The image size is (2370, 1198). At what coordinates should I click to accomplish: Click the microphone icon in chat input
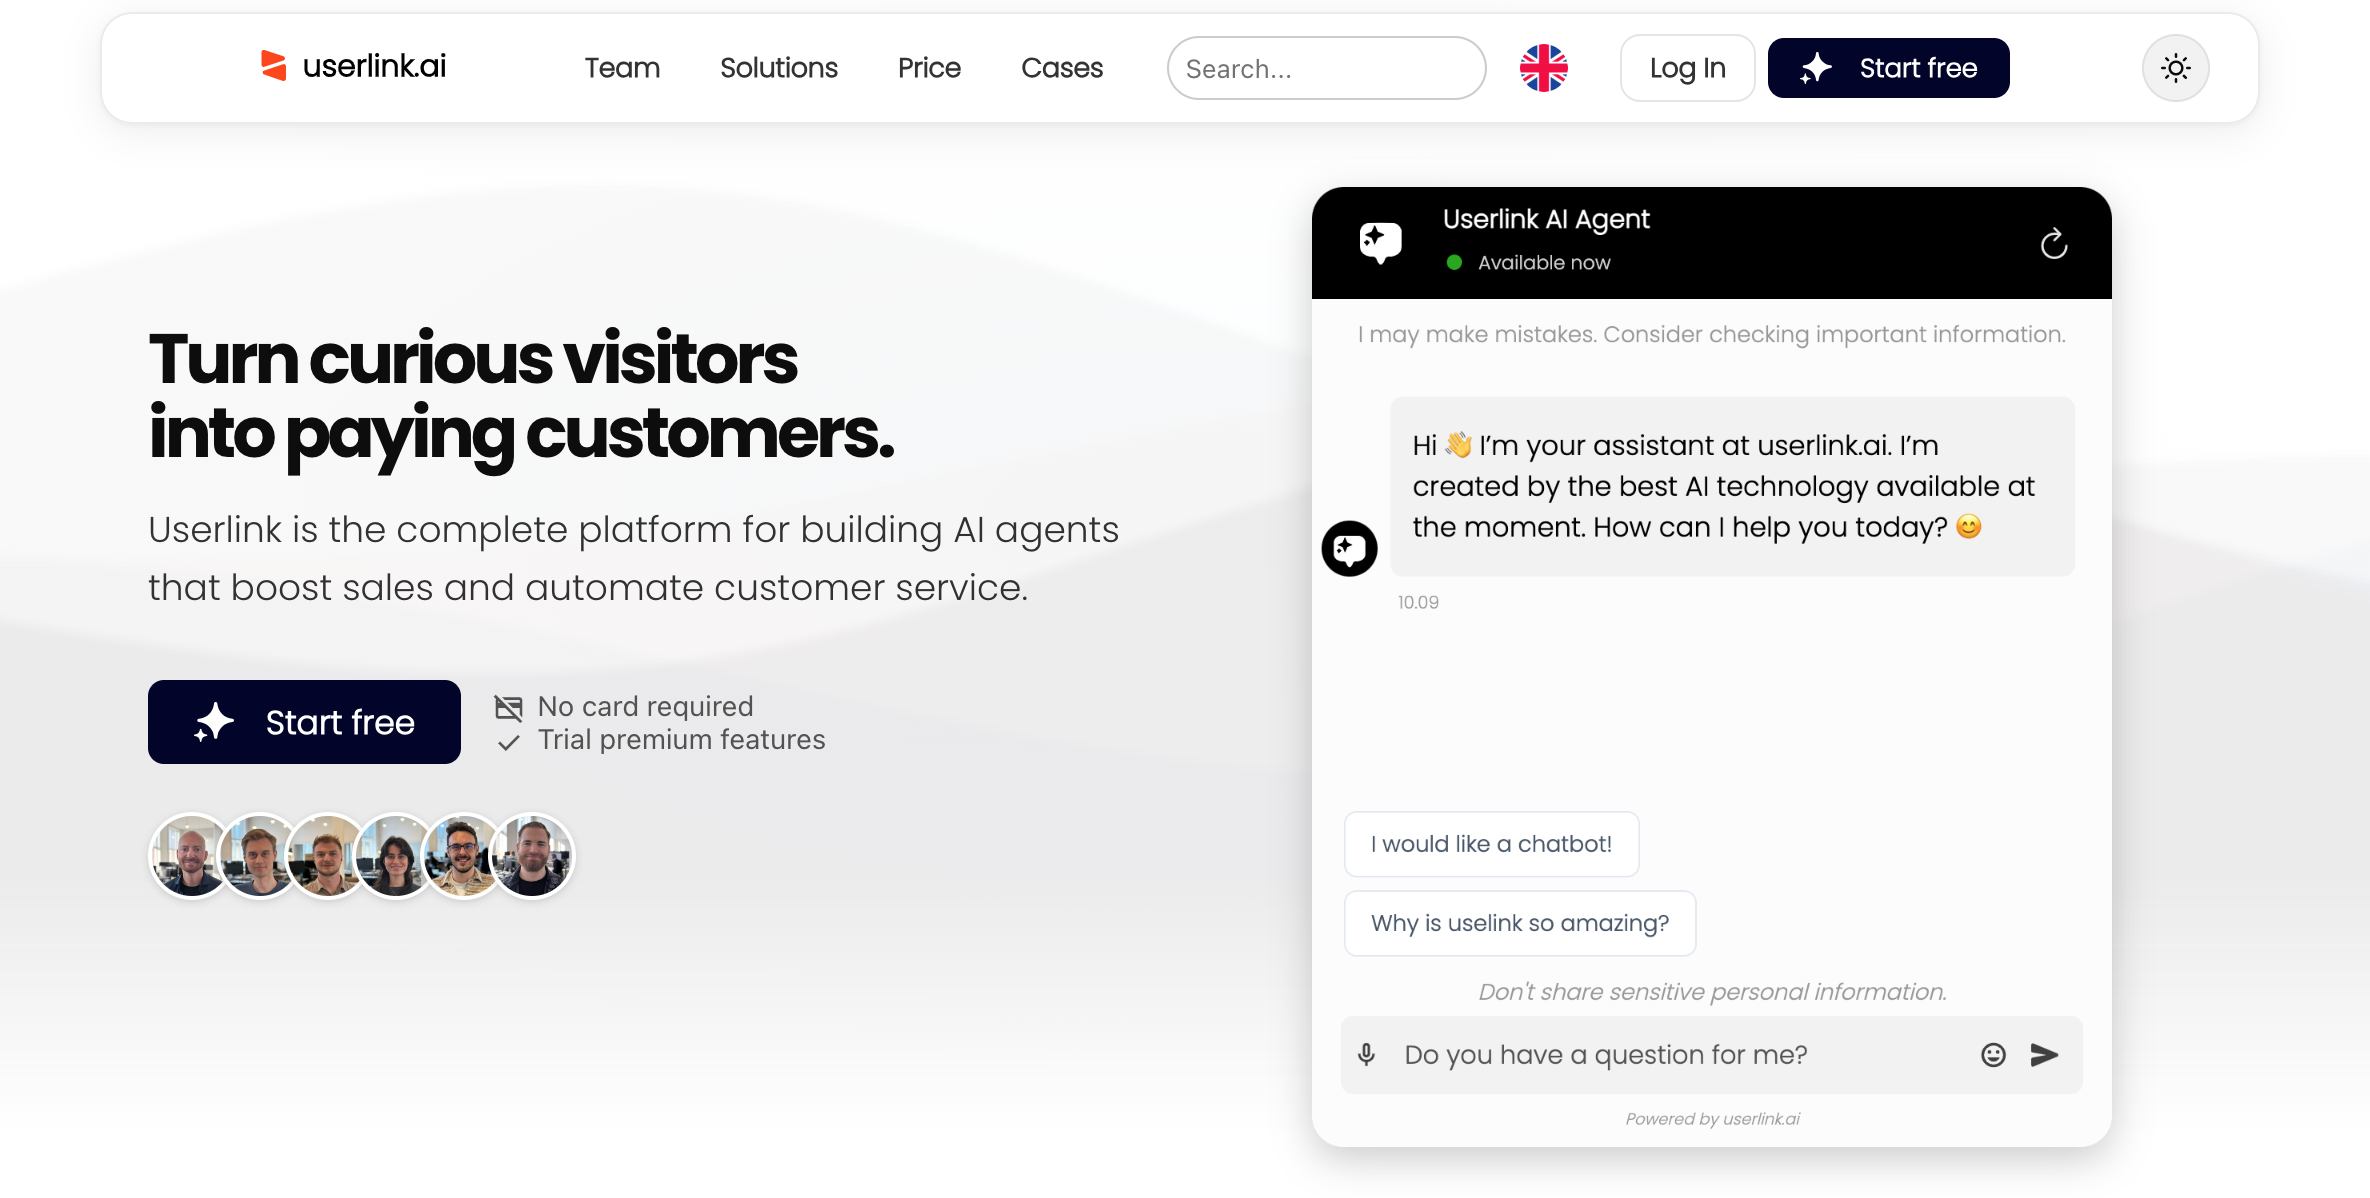[1366, 1054]
